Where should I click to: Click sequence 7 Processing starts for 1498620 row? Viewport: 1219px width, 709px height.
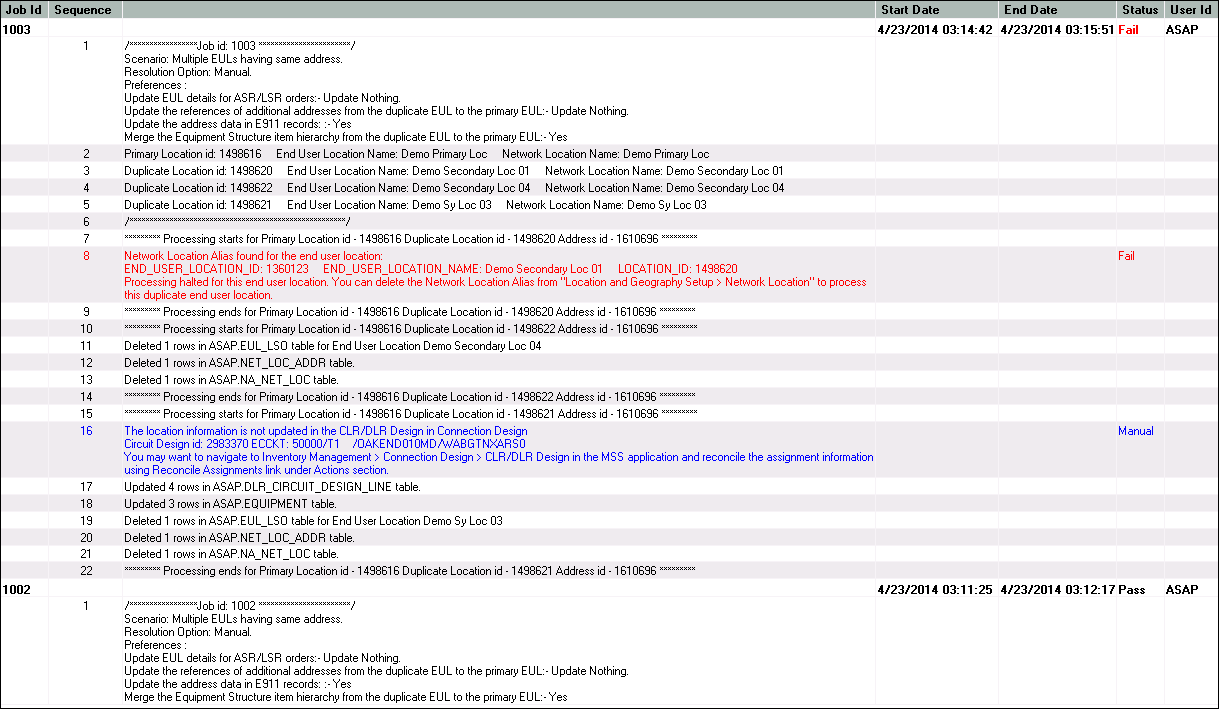click(609, 239)
